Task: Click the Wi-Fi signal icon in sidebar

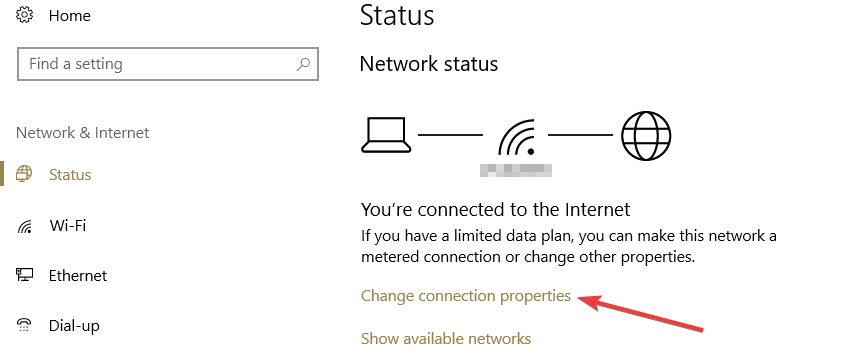Action: pos(25,226)
